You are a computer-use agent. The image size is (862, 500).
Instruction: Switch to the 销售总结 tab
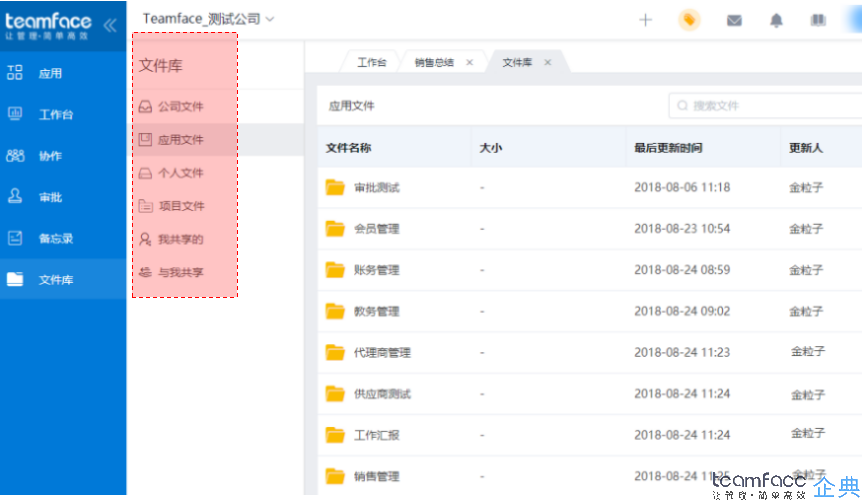[434, 62]
